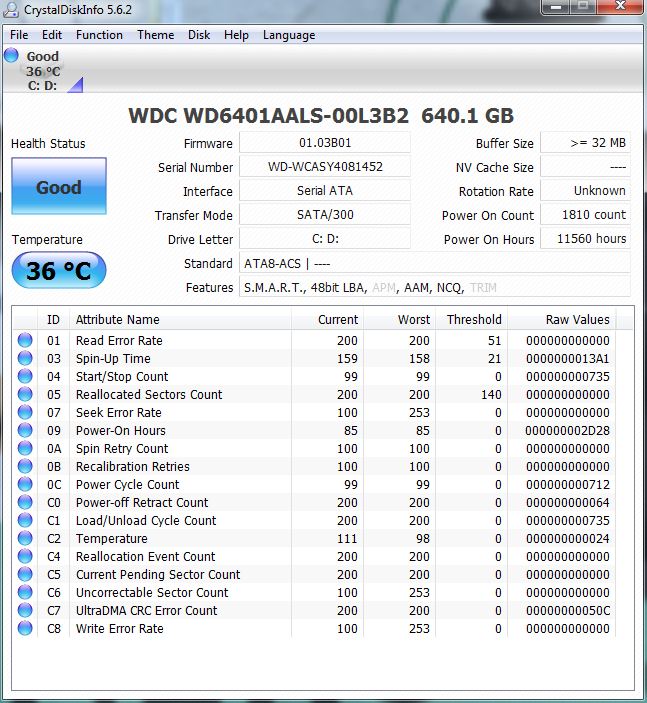Click the Interface field Serial ATA

(325, 191)
